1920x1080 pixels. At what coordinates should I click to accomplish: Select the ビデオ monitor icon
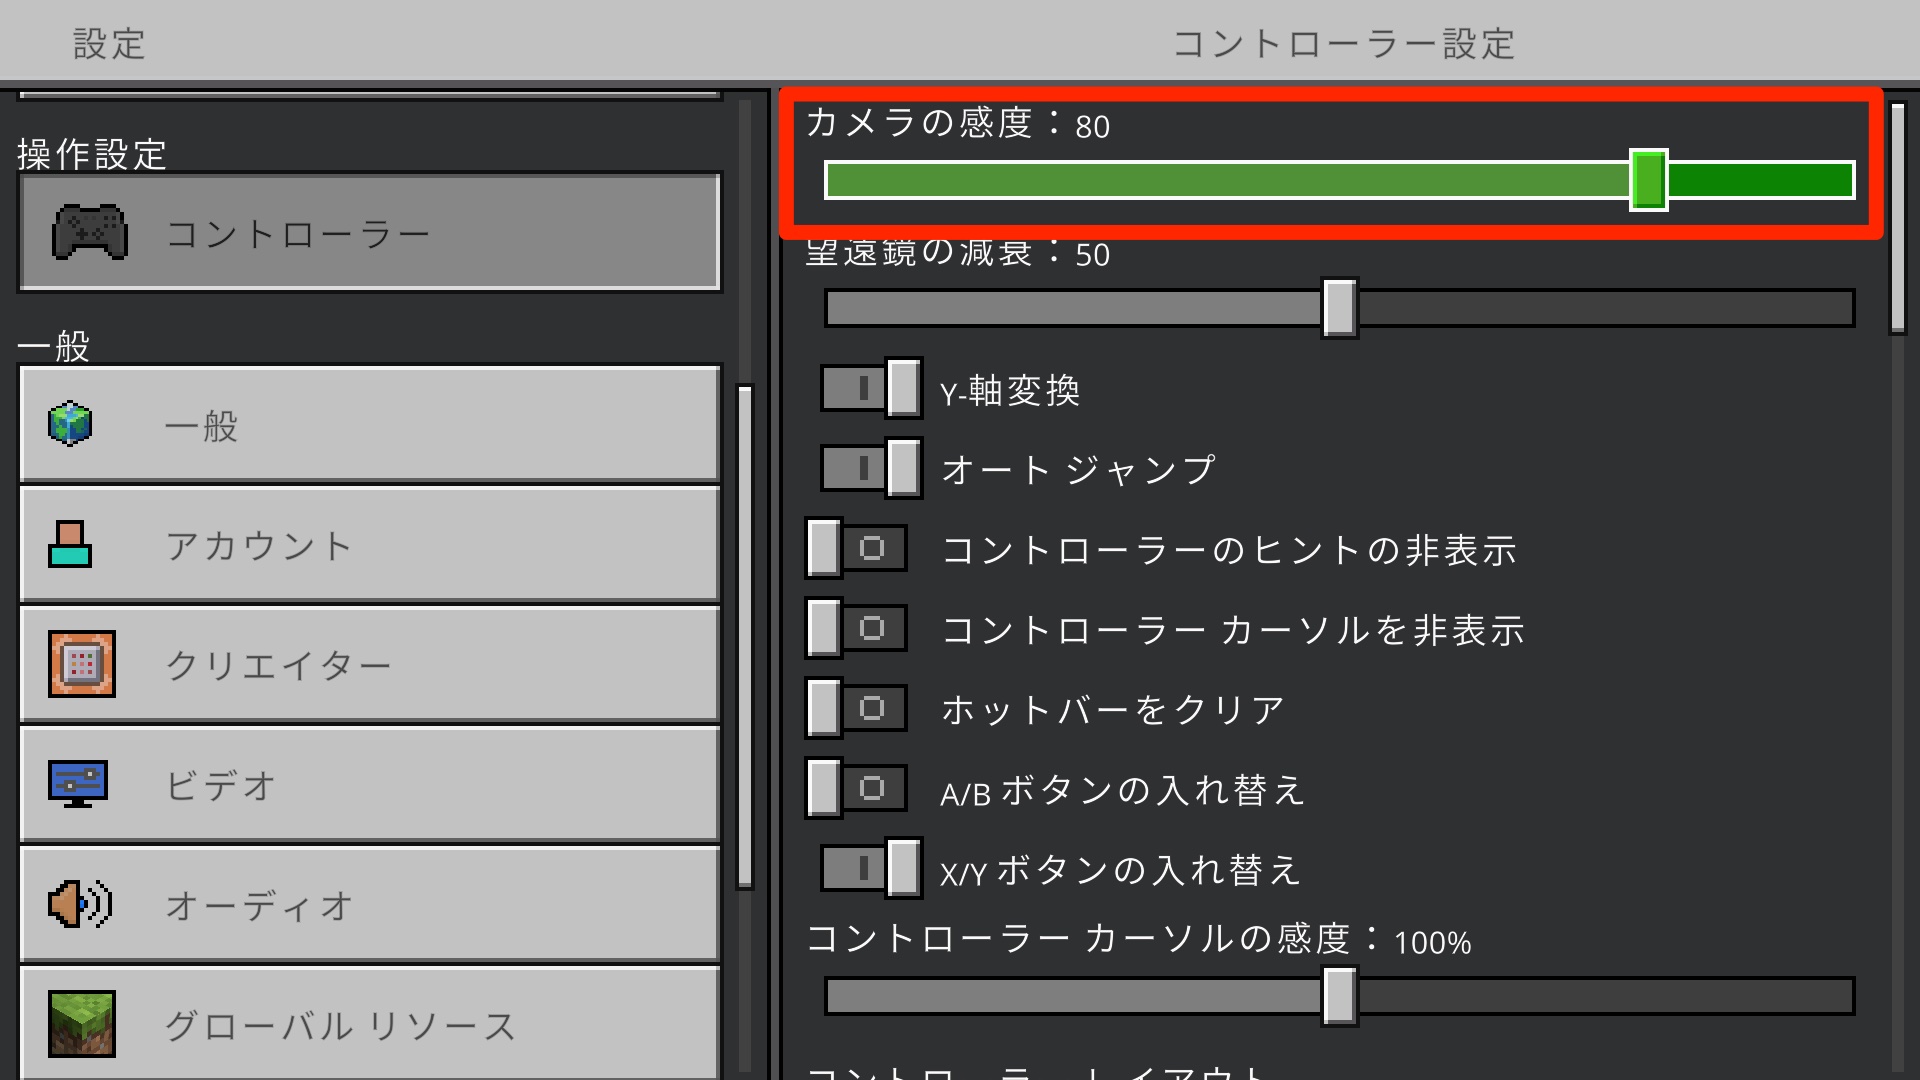tap(80, 783)
